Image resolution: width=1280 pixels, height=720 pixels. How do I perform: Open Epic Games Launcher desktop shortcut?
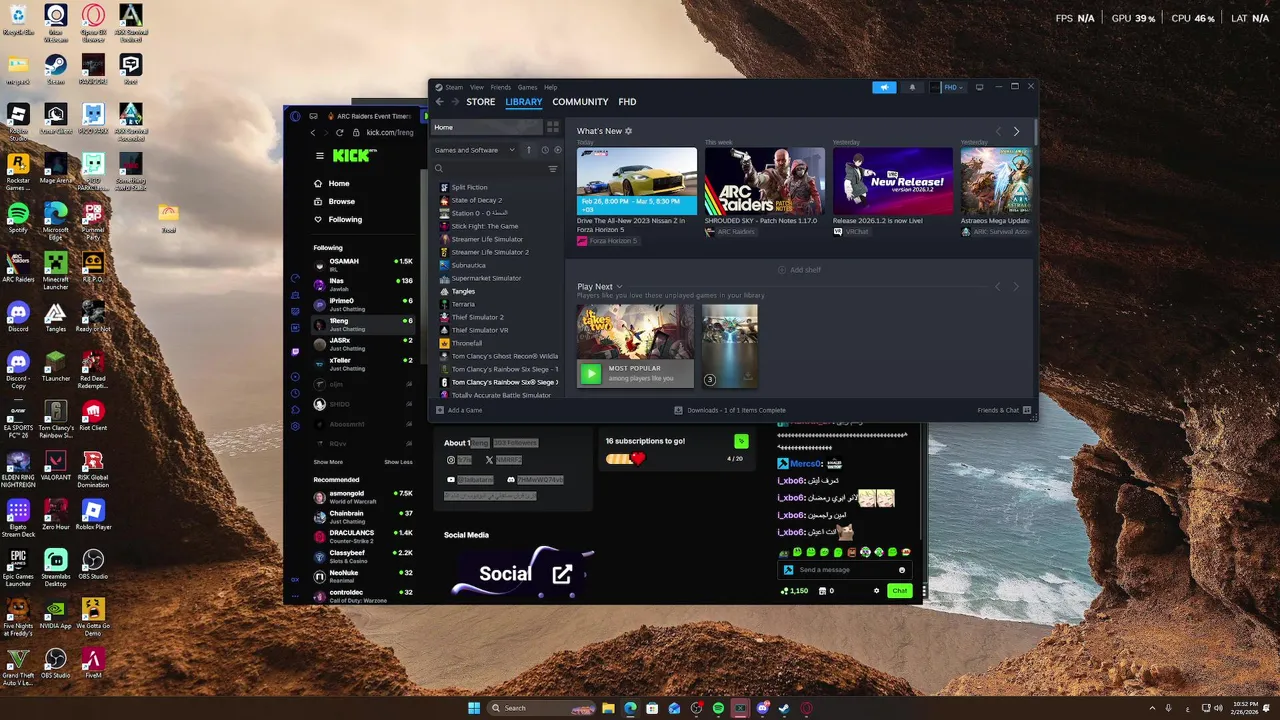(x=18, y=565)
